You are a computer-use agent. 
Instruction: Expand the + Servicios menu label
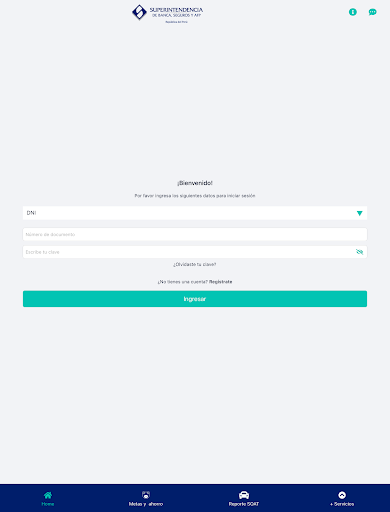click(342, 504)
